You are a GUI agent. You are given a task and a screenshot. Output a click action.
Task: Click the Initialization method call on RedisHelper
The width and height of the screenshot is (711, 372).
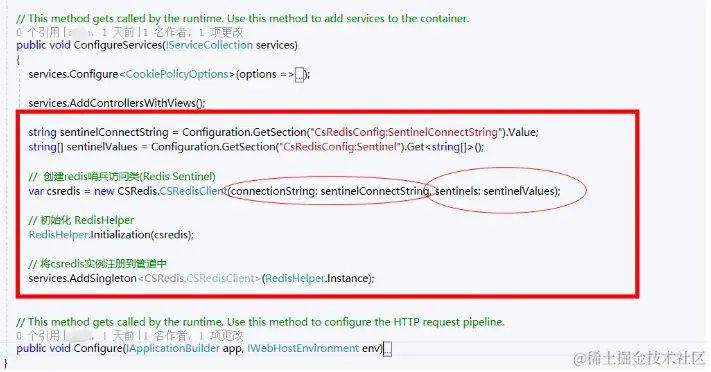click(x=121, y=235)
